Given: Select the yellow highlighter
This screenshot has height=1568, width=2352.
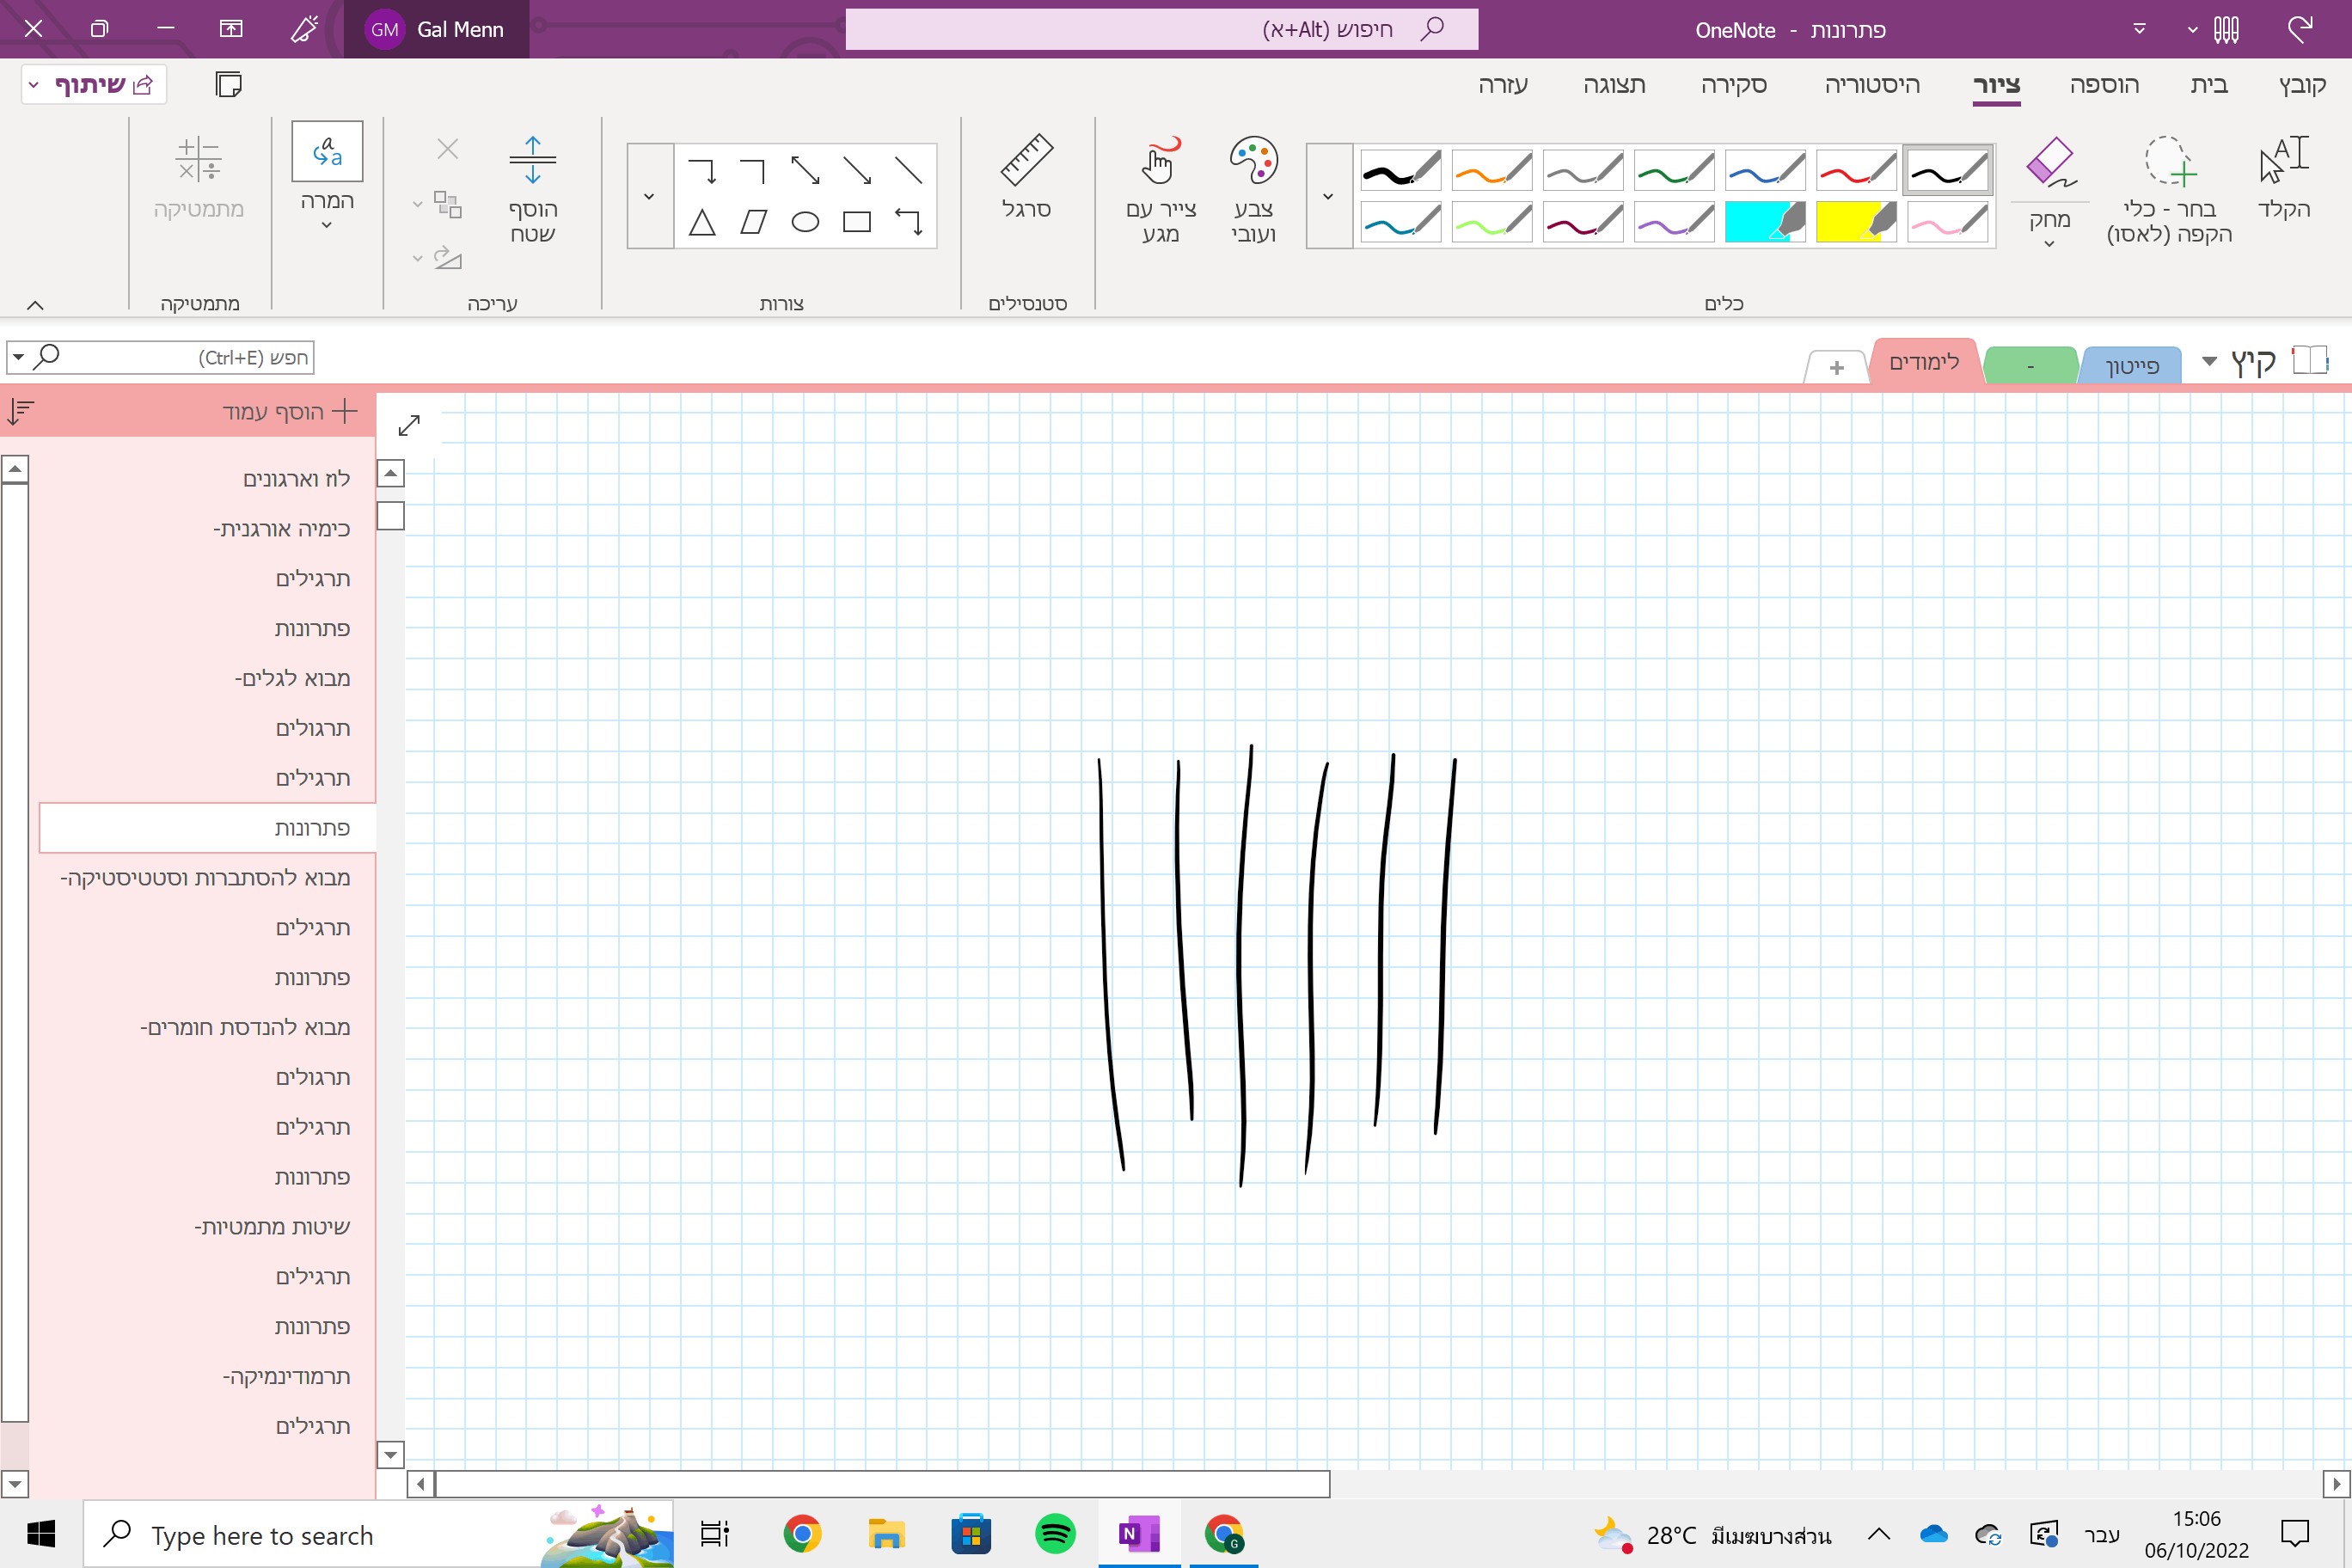Looking at the screenshot, I should pos(1856,222).
